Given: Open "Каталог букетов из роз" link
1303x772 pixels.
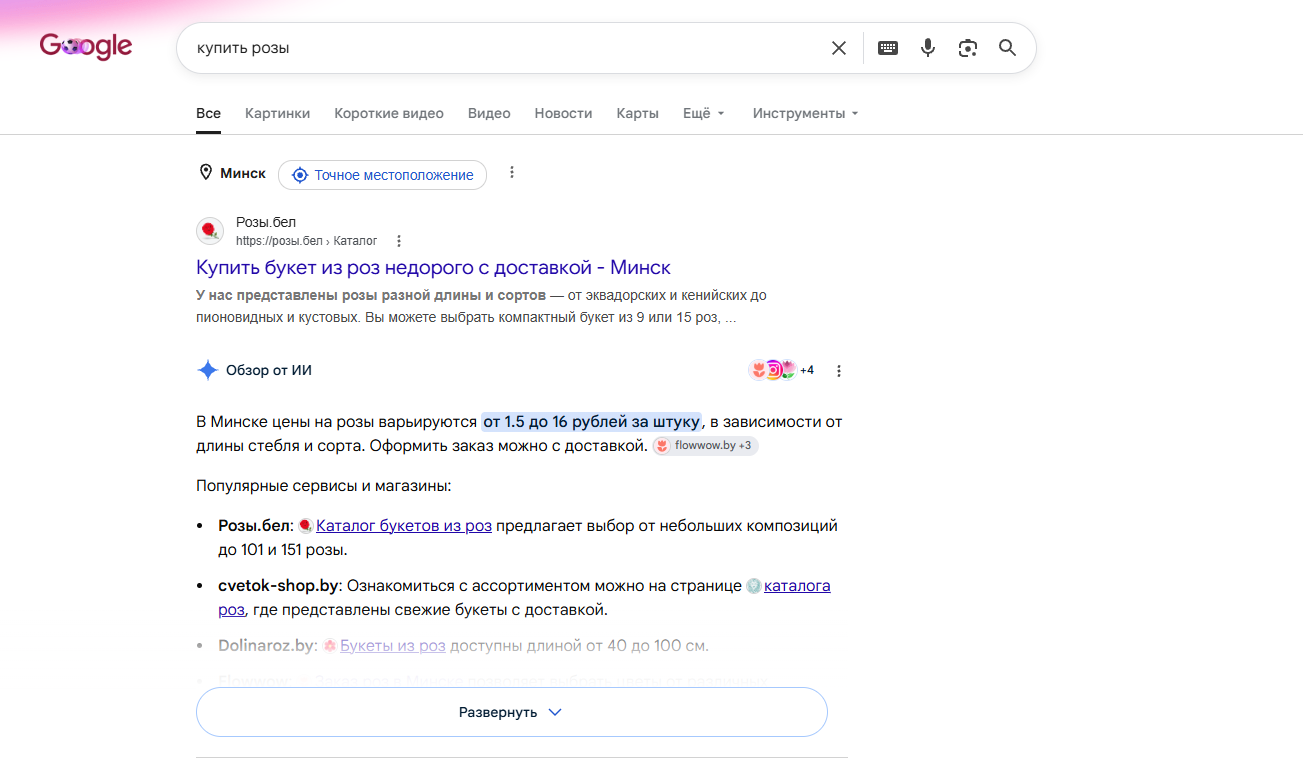Looking at the screenshot, I should pos(404,525).
